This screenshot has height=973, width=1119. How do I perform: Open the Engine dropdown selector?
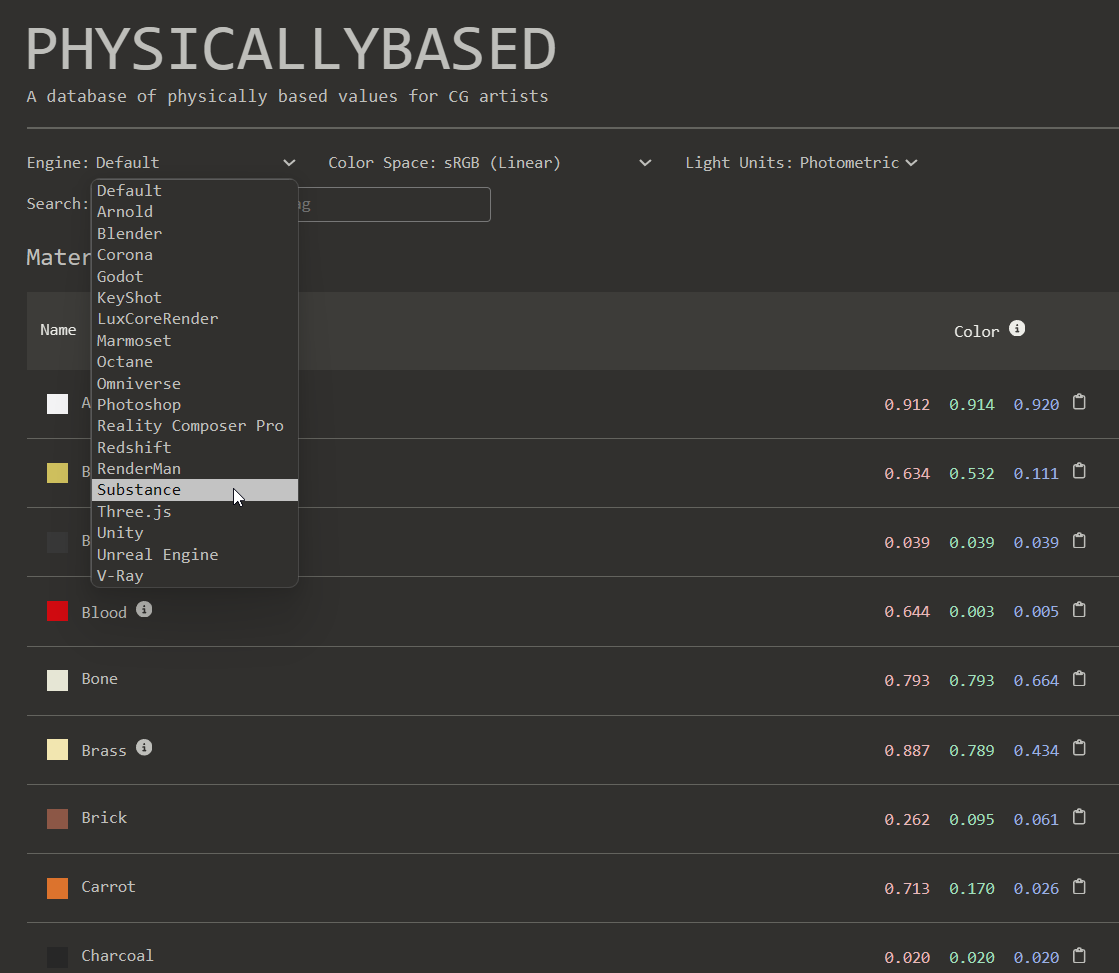point(196,163)
